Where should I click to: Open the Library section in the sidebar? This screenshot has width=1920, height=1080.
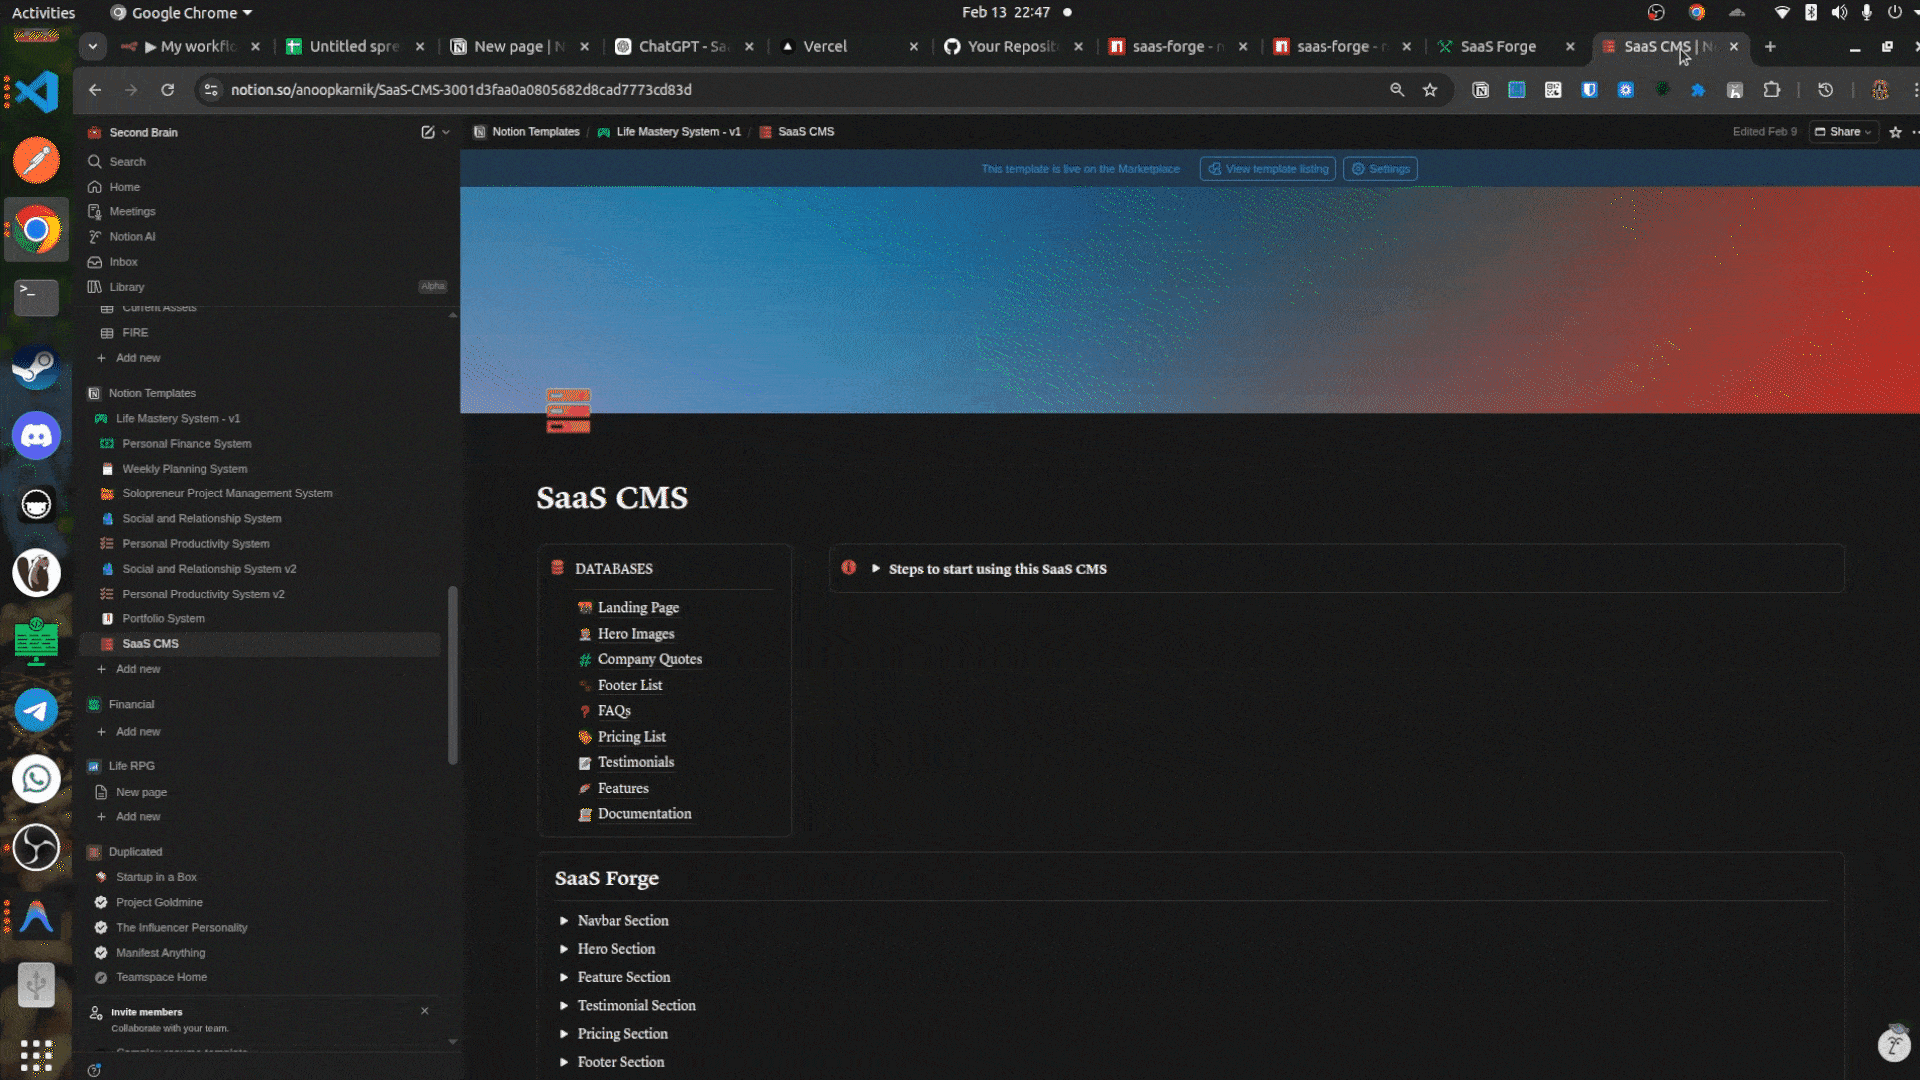click(x=127, y=287)
